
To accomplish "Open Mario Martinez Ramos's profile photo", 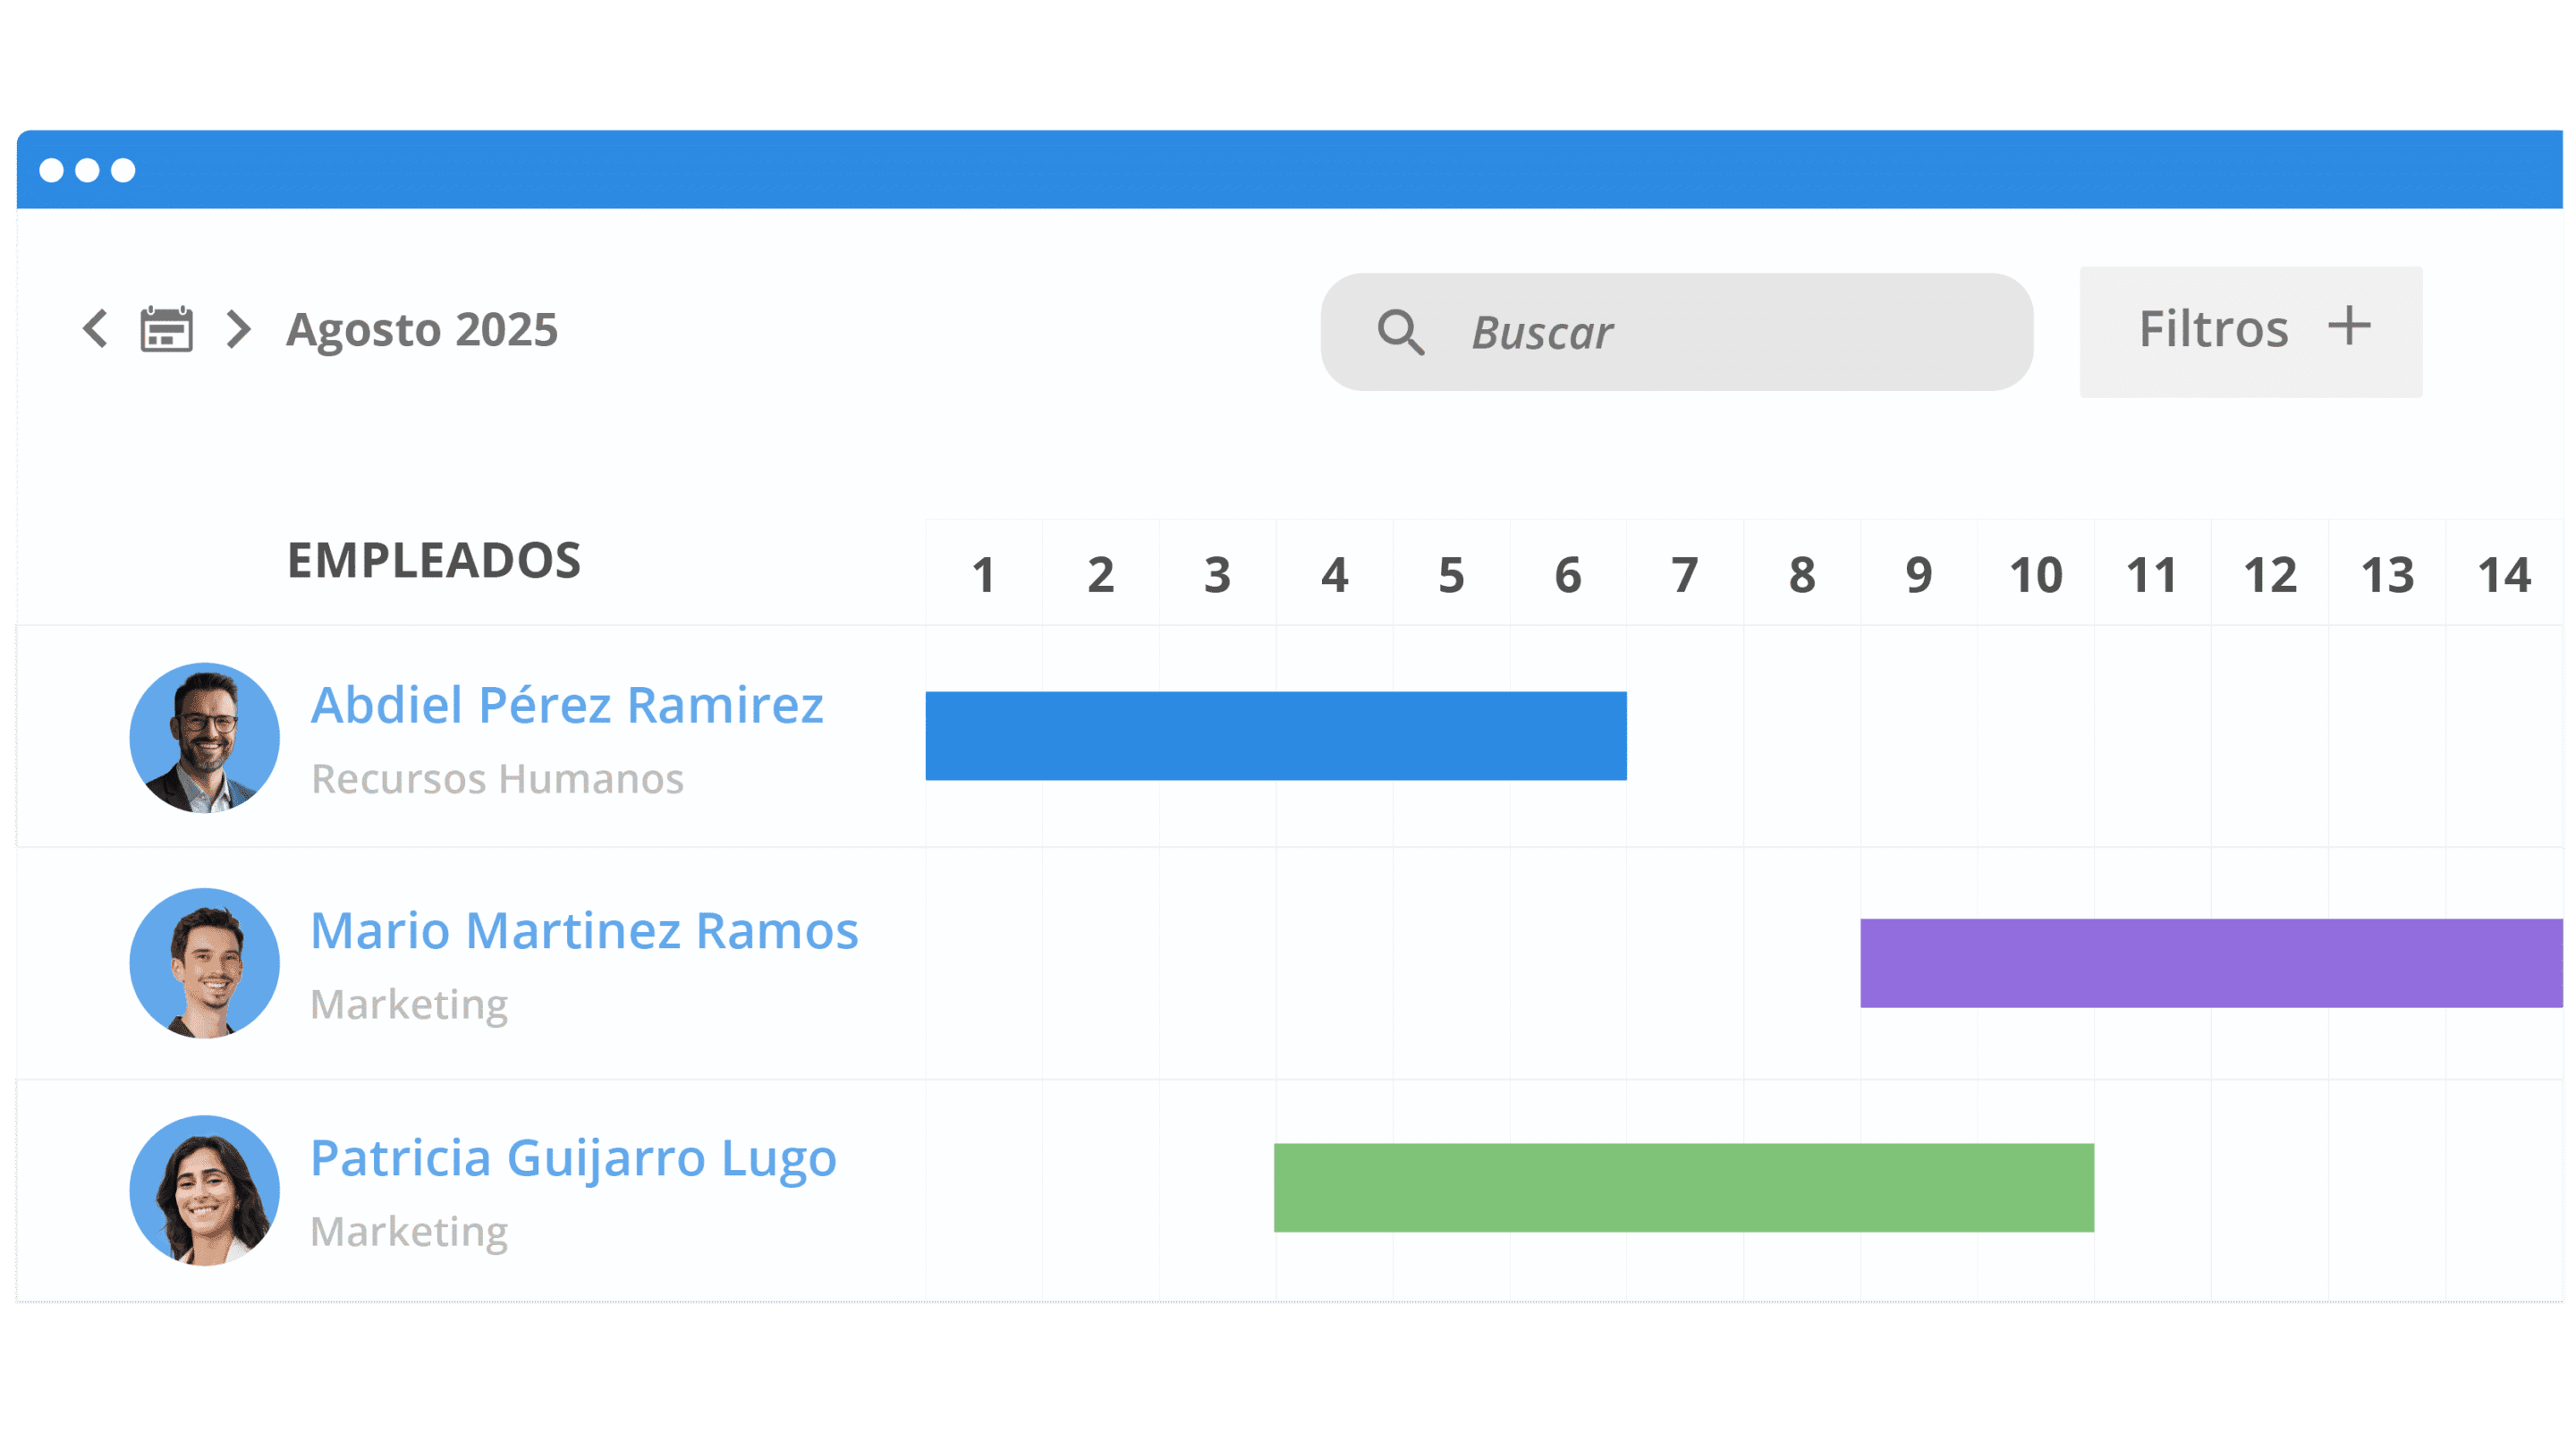I will click(205, 963).
